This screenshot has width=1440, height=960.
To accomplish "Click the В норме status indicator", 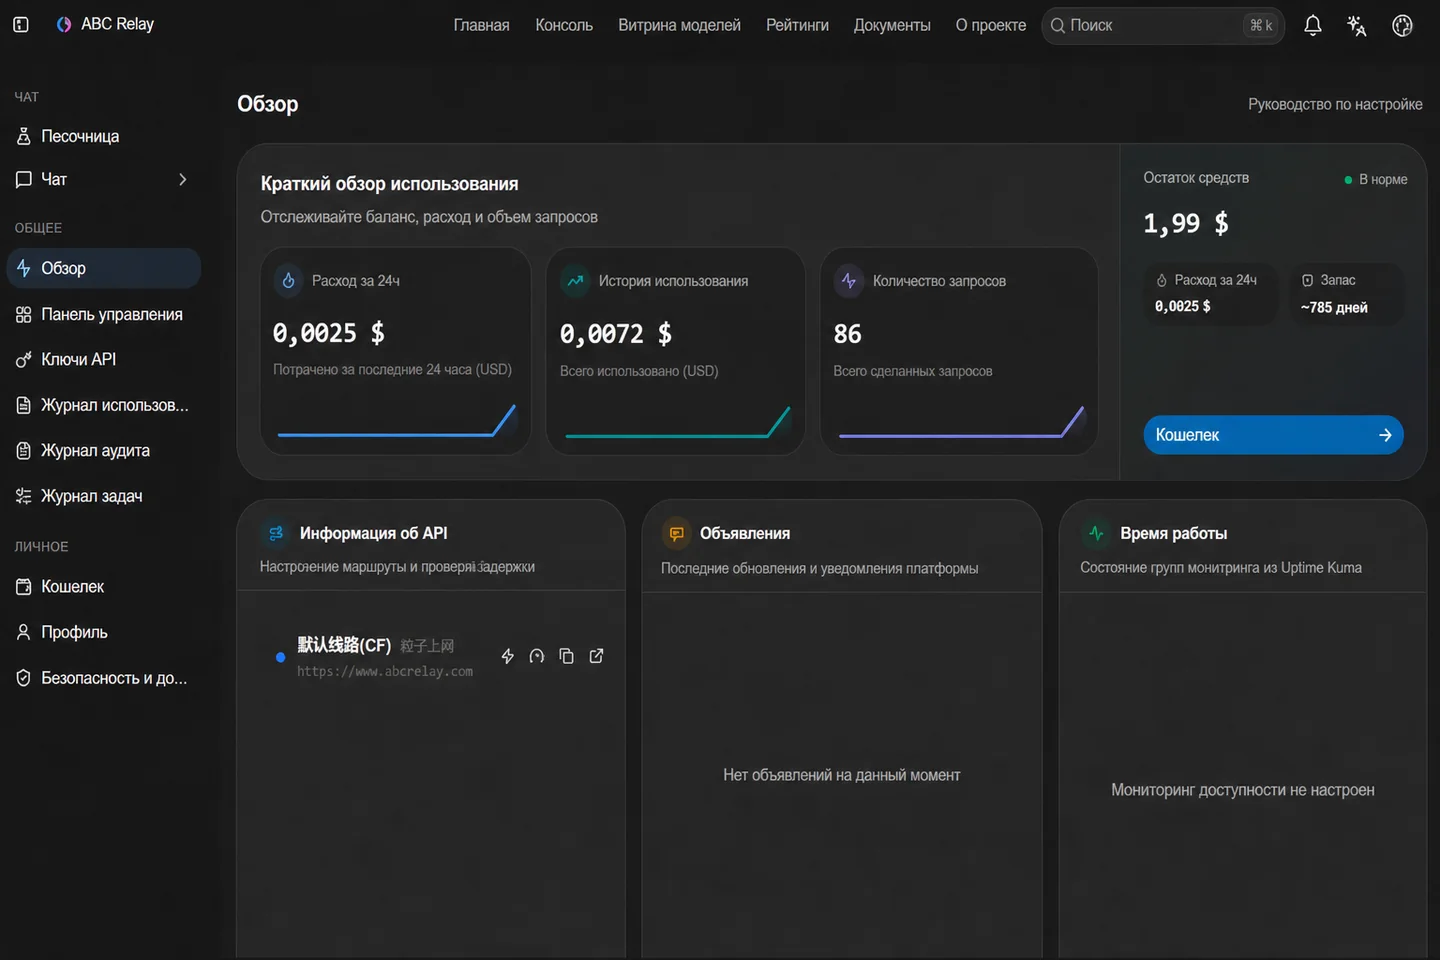I will (1376, 180).
